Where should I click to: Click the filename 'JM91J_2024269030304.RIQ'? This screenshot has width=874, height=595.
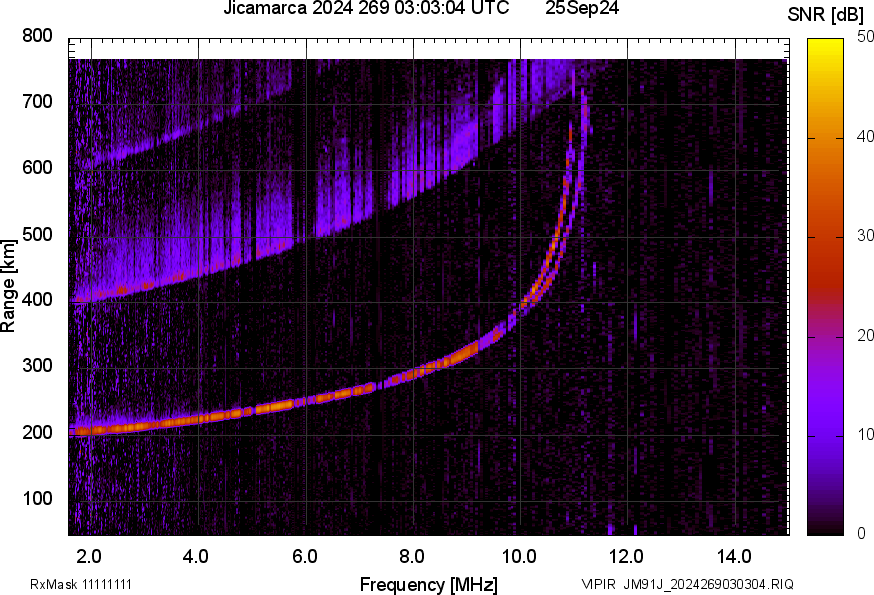coord(708,584)
